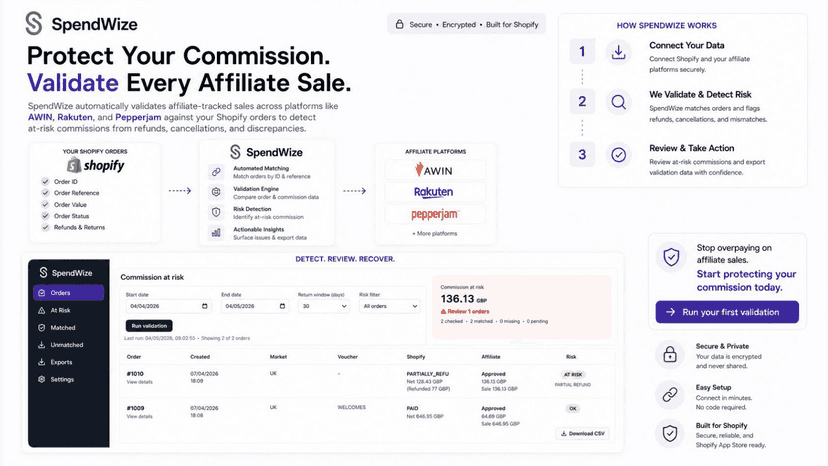Open the Unmatched sidebar section
Image resolution: width=828 pixels, height=466 pixels.
(x=69, y=345)
